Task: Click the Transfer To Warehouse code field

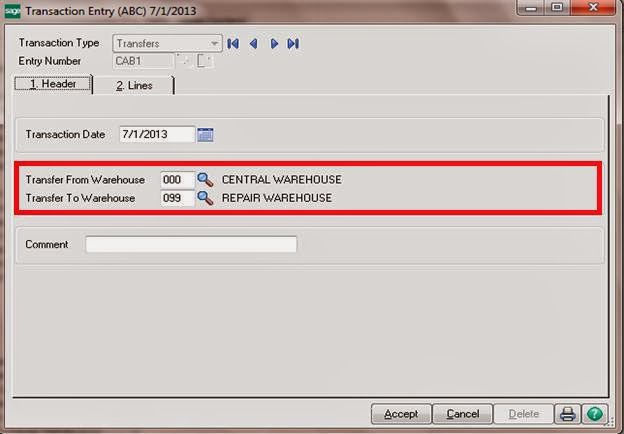Action: click(x=177, y=198)
